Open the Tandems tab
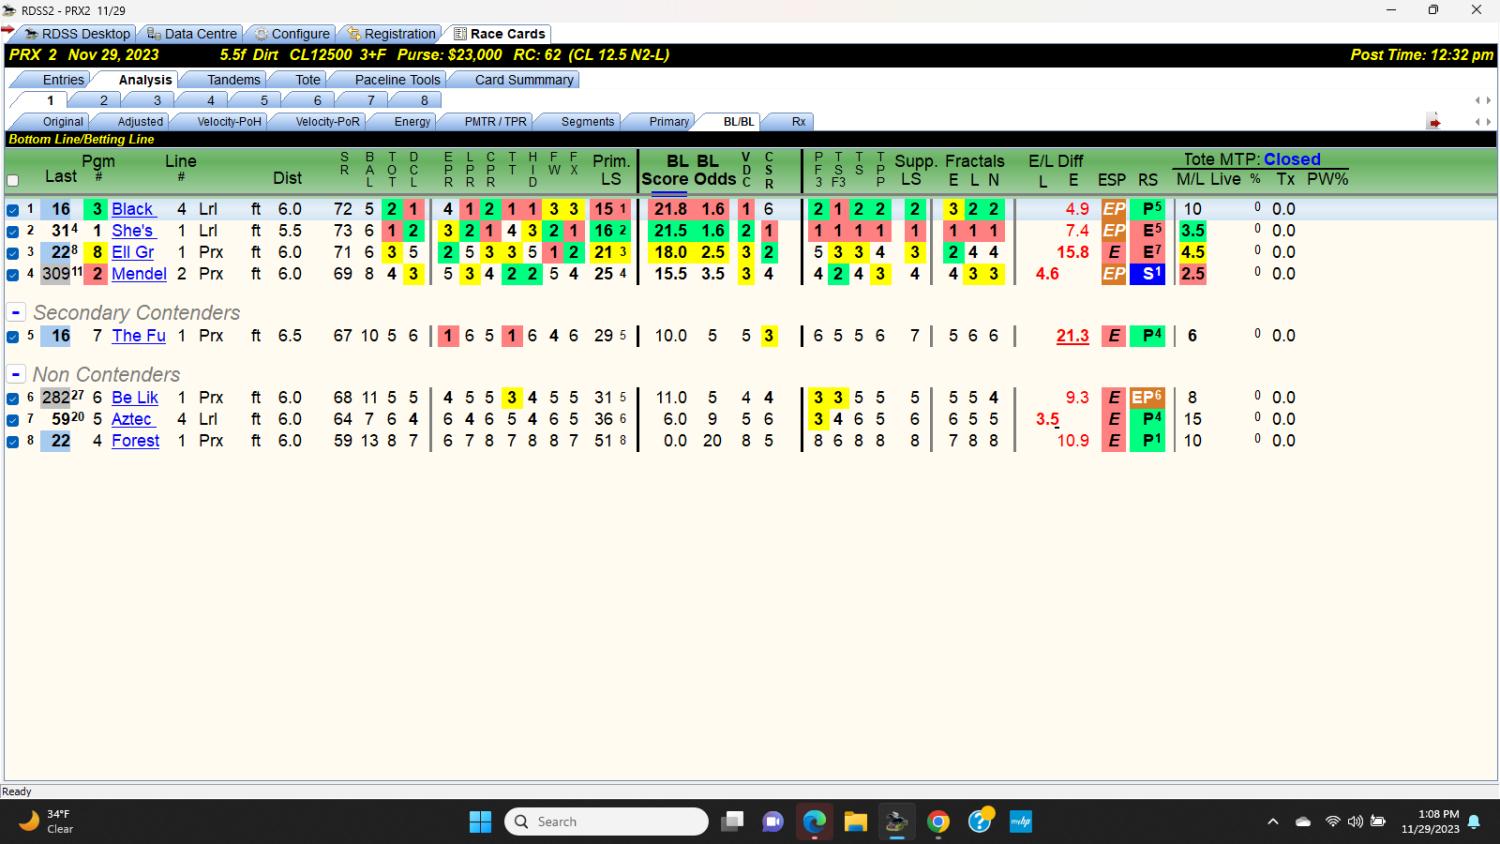1500x844 pixels. click(x=233, y=80)
